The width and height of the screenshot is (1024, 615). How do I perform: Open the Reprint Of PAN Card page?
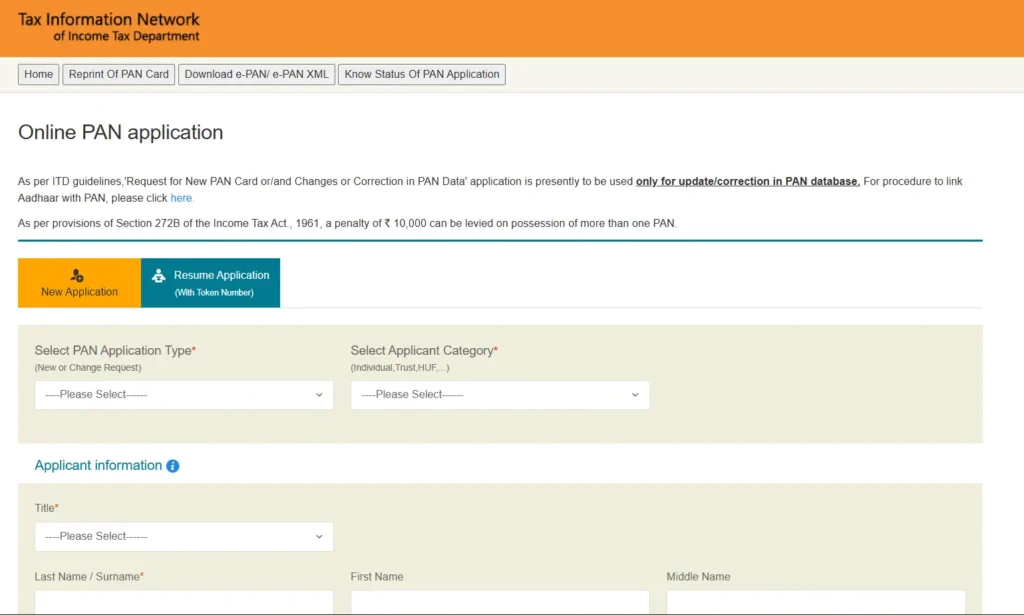119,74
